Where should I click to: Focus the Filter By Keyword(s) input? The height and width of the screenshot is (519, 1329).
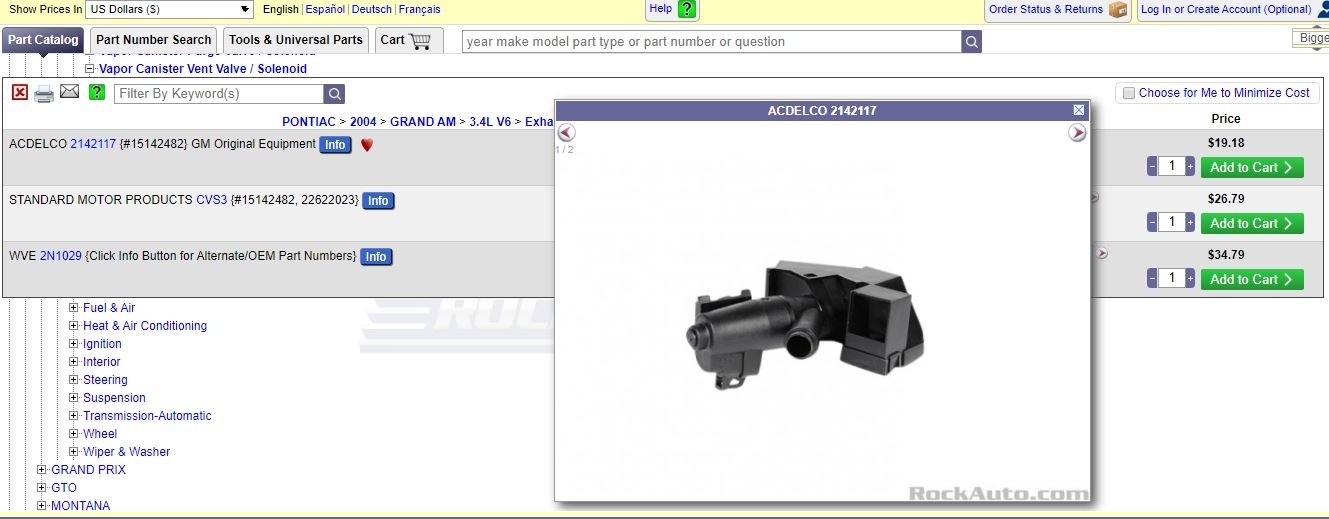(219, 94)
